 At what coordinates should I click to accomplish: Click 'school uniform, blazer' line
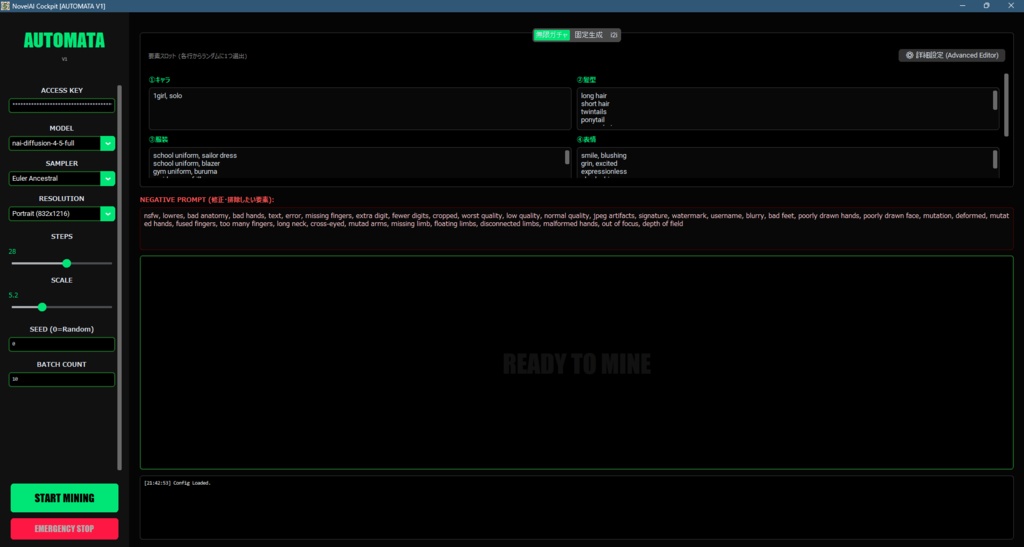coord(186,163)
